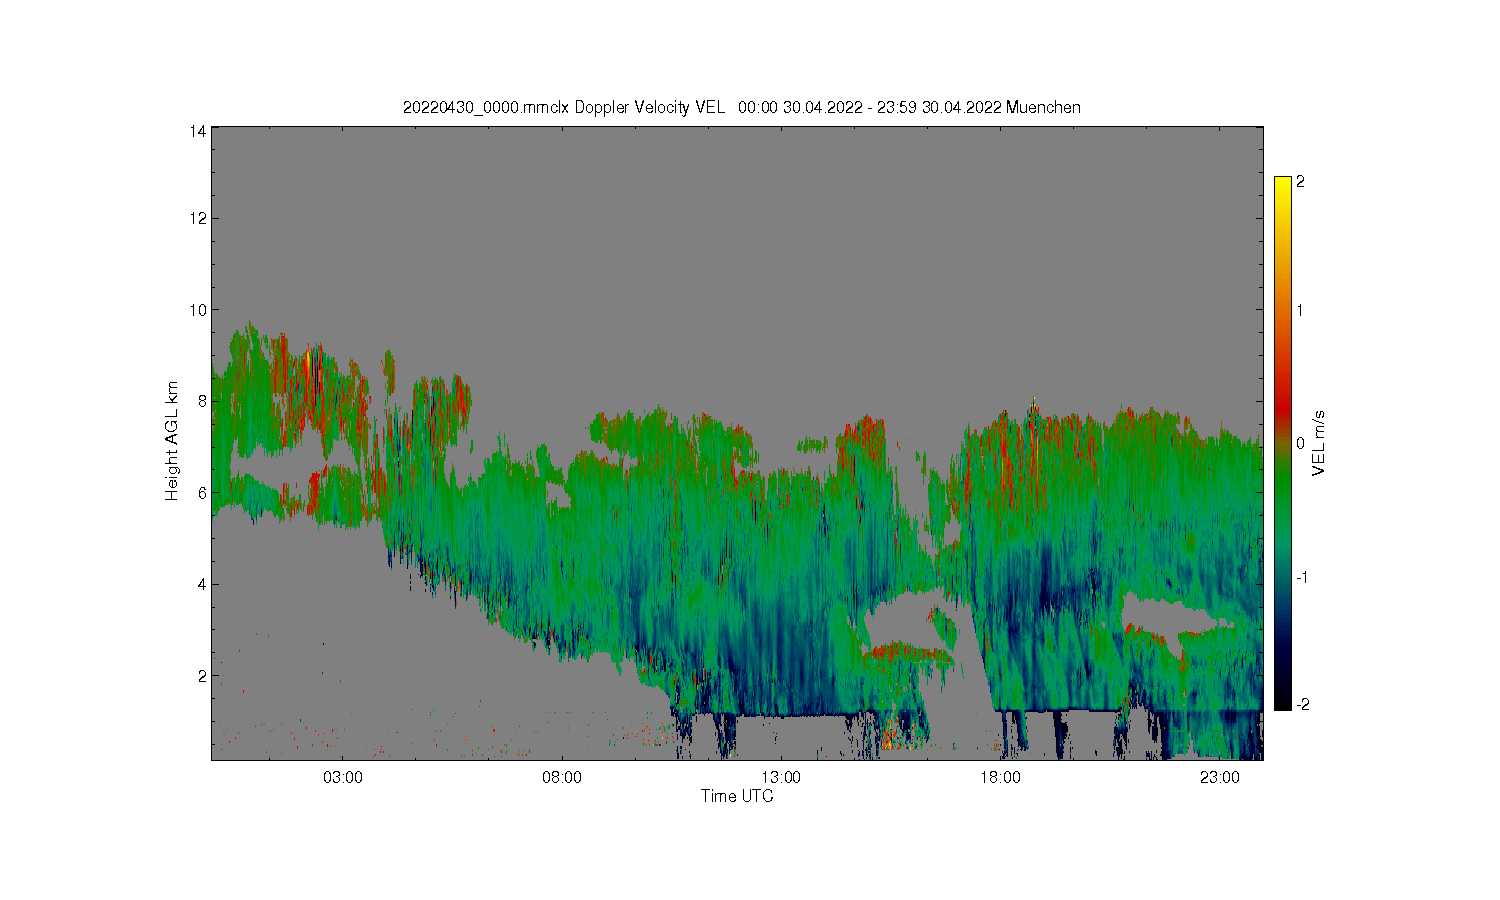1500x900 pixels.
Task: Click the '4' height tick label
Action: [x=202, y=584]
